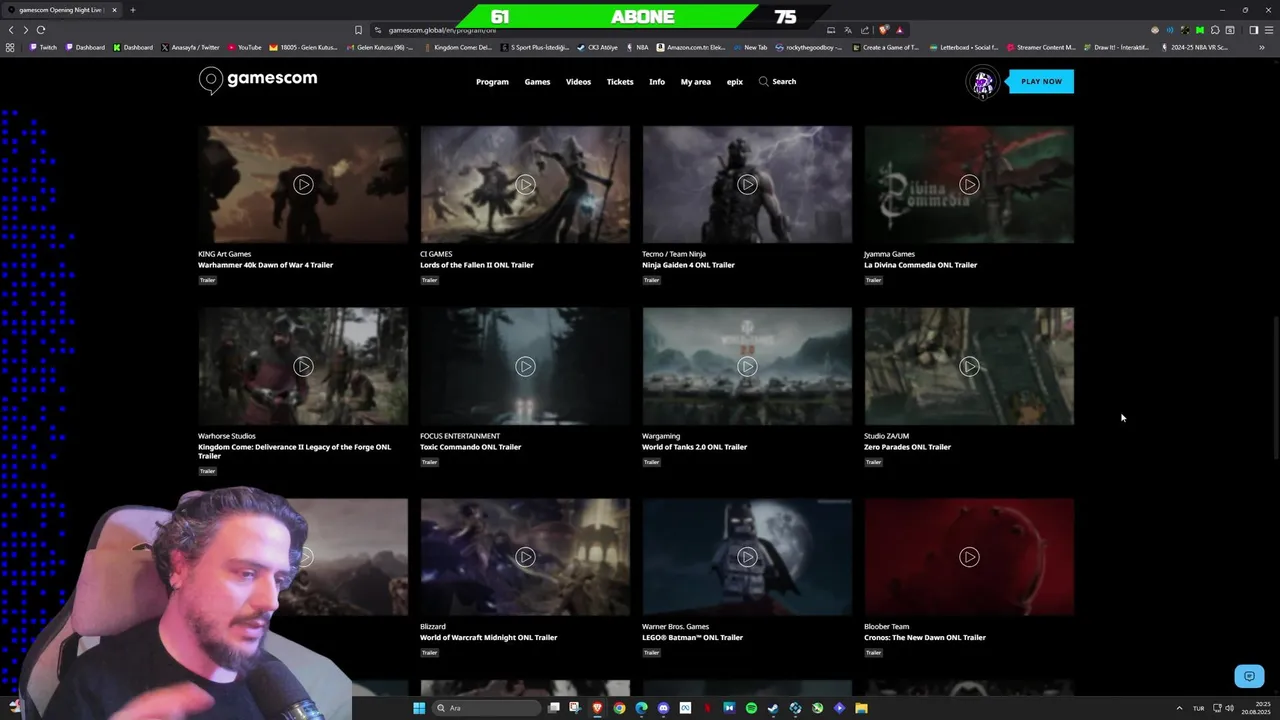Screen dimensions: 1280x720
Task: Open Google Chrome from the taskbar
Action: 619,708
